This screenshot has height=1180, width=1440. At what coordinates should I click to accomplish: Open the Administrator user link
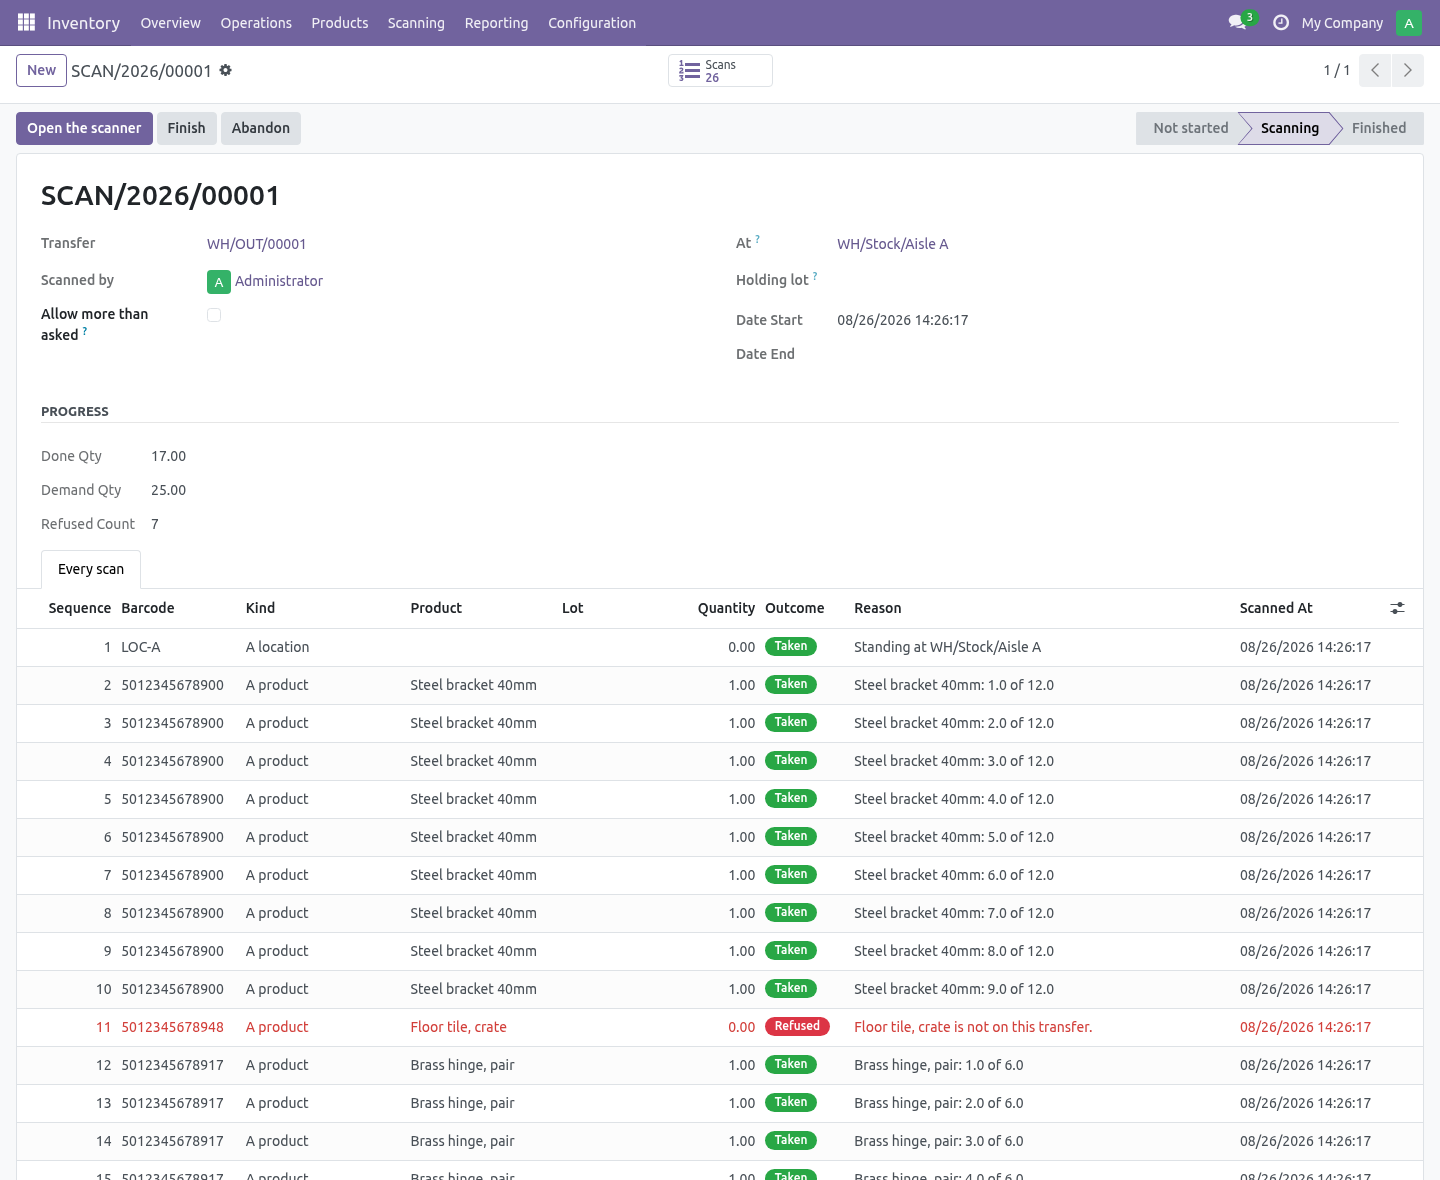279,281
